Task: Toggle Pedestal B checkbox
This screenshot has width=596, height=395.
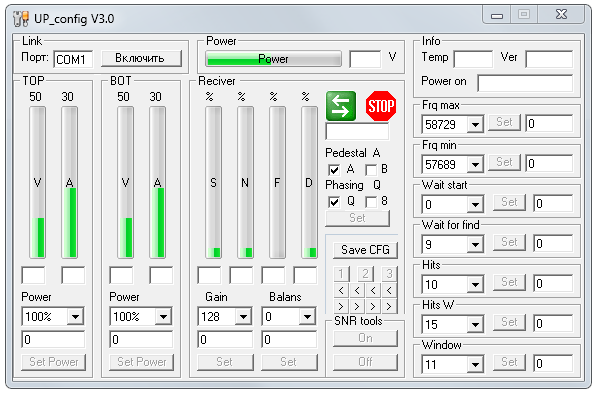Action: (x=371, y=170)
